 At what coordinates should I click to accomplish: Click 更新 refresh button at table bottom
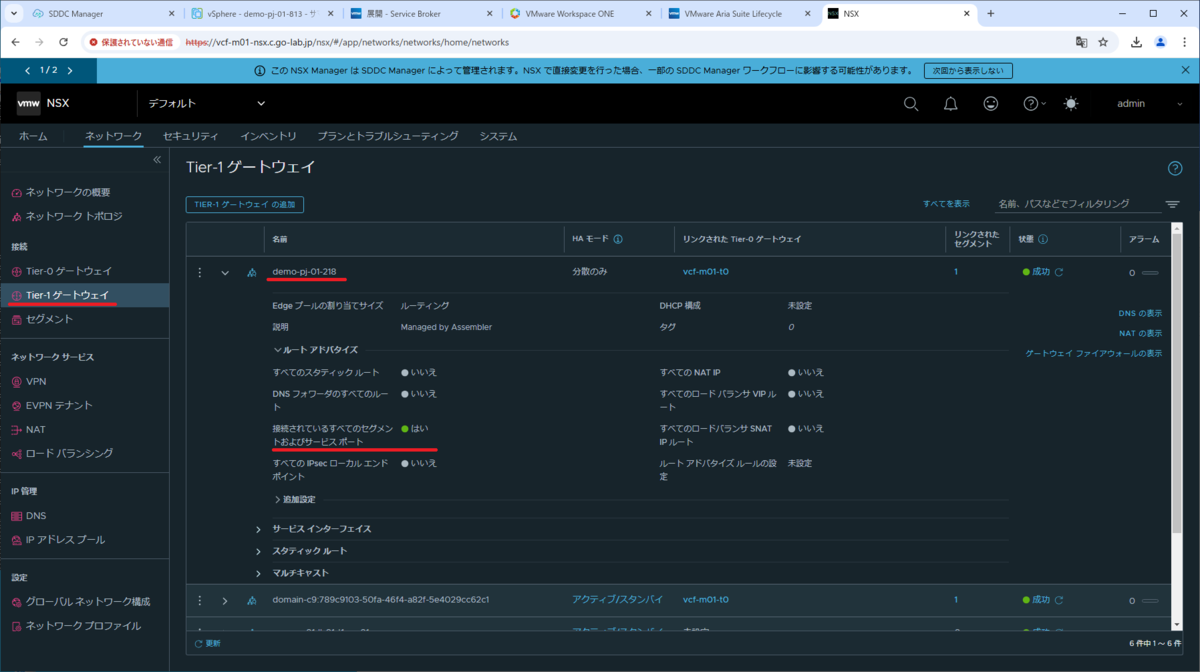pos(207,643)
